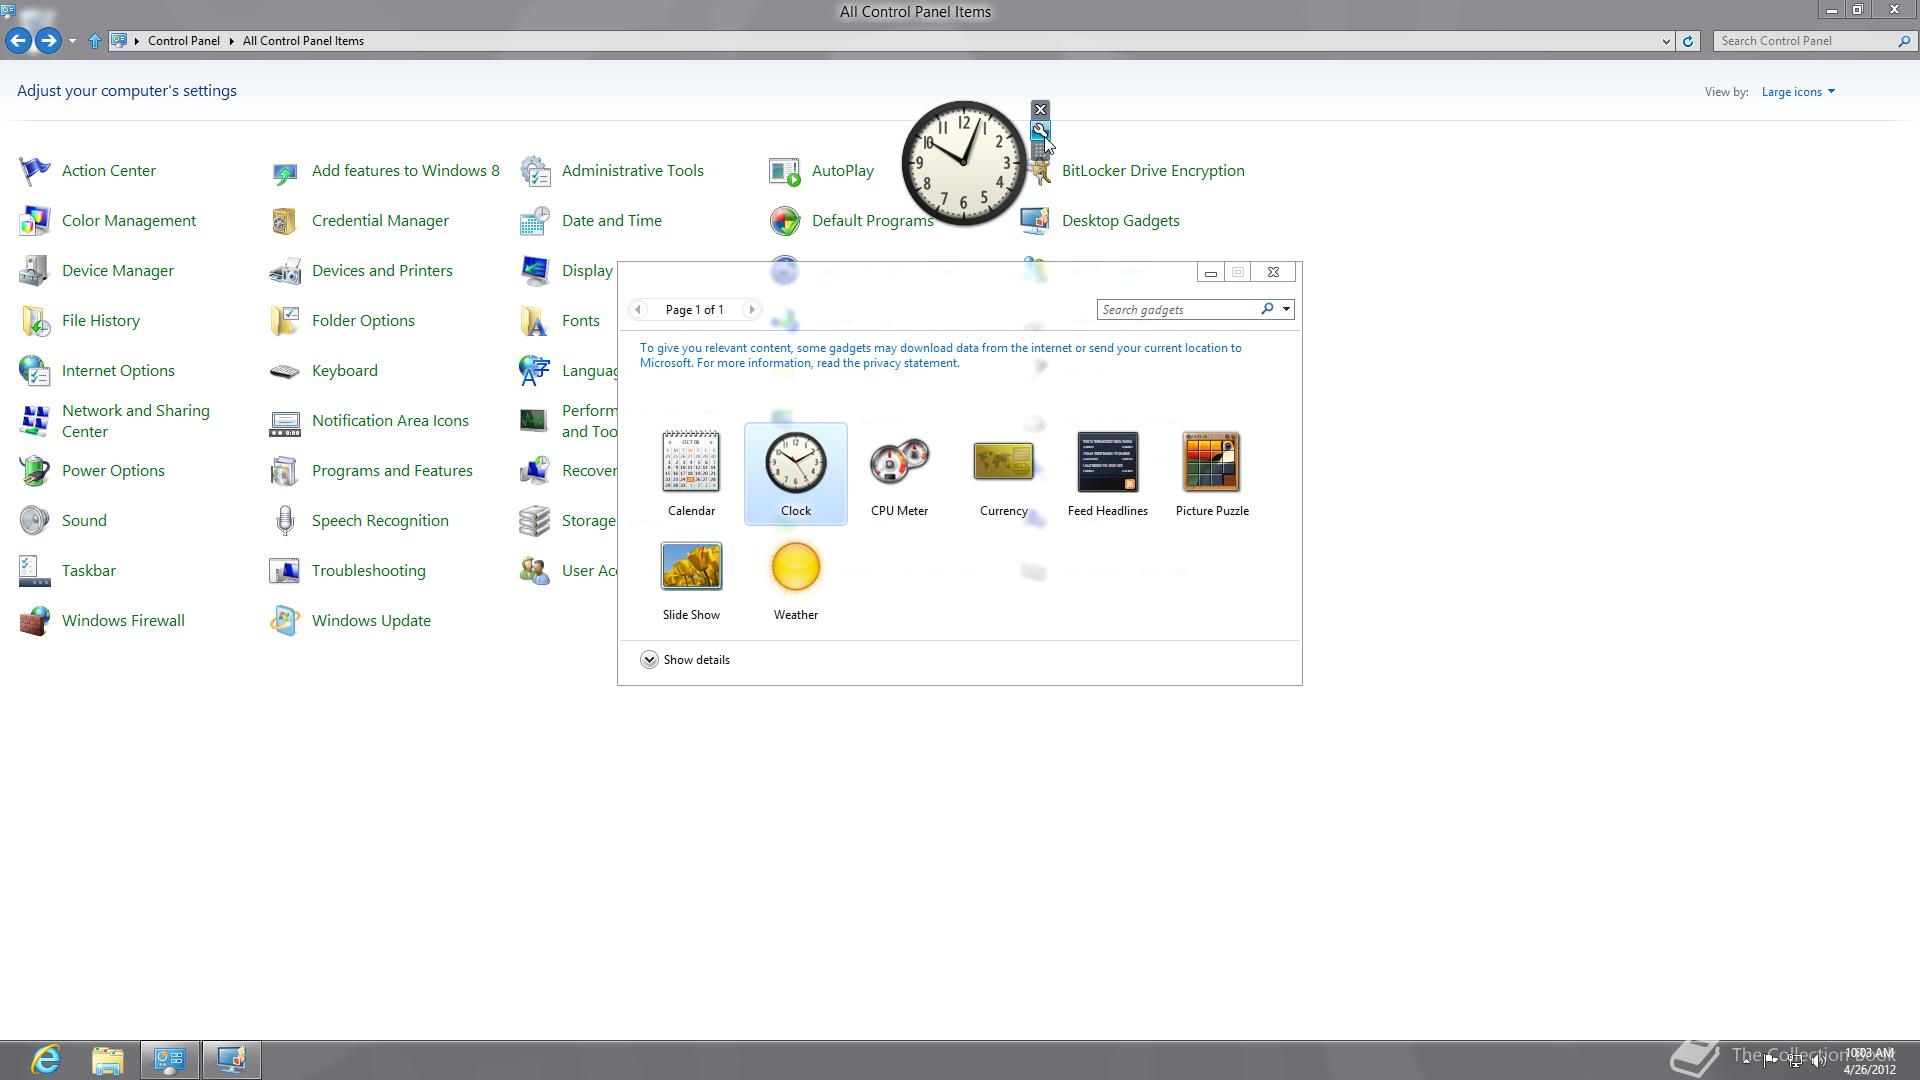Close the desktop clock gadget
This screenshot has height=1080, width=1920.
pos(1040,109)
